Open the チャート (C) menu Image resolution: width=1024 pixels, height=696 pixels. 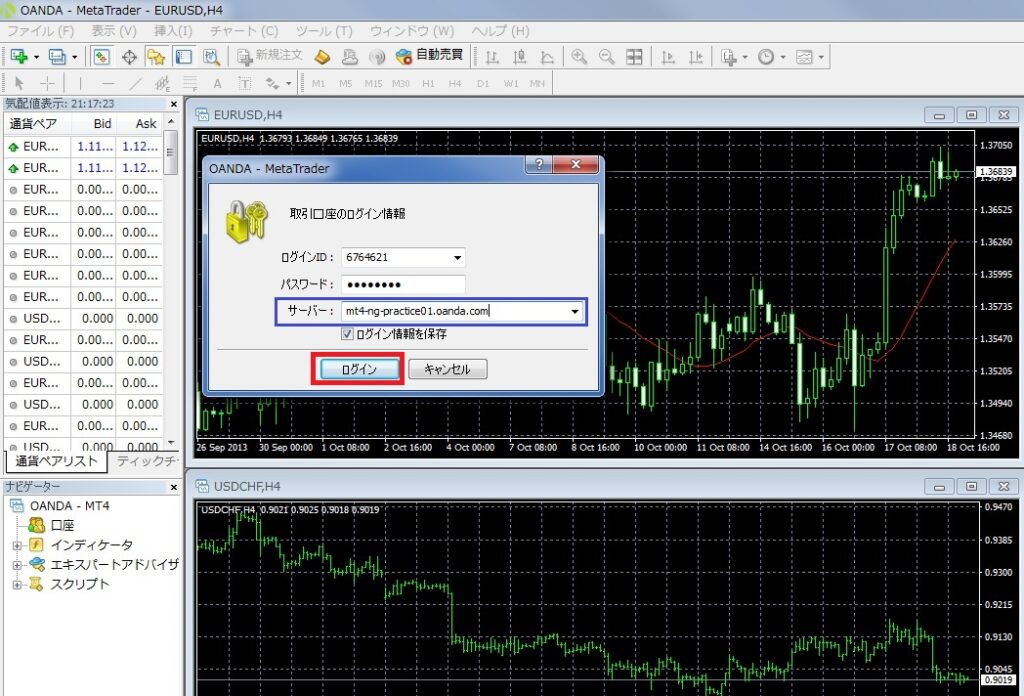click(244, 31)
